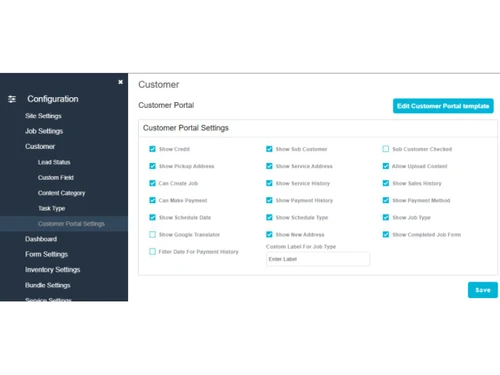Disable Show Schedule Date checkbox
The width and height of the screenshot is (500, 375).
pos(152,217)
